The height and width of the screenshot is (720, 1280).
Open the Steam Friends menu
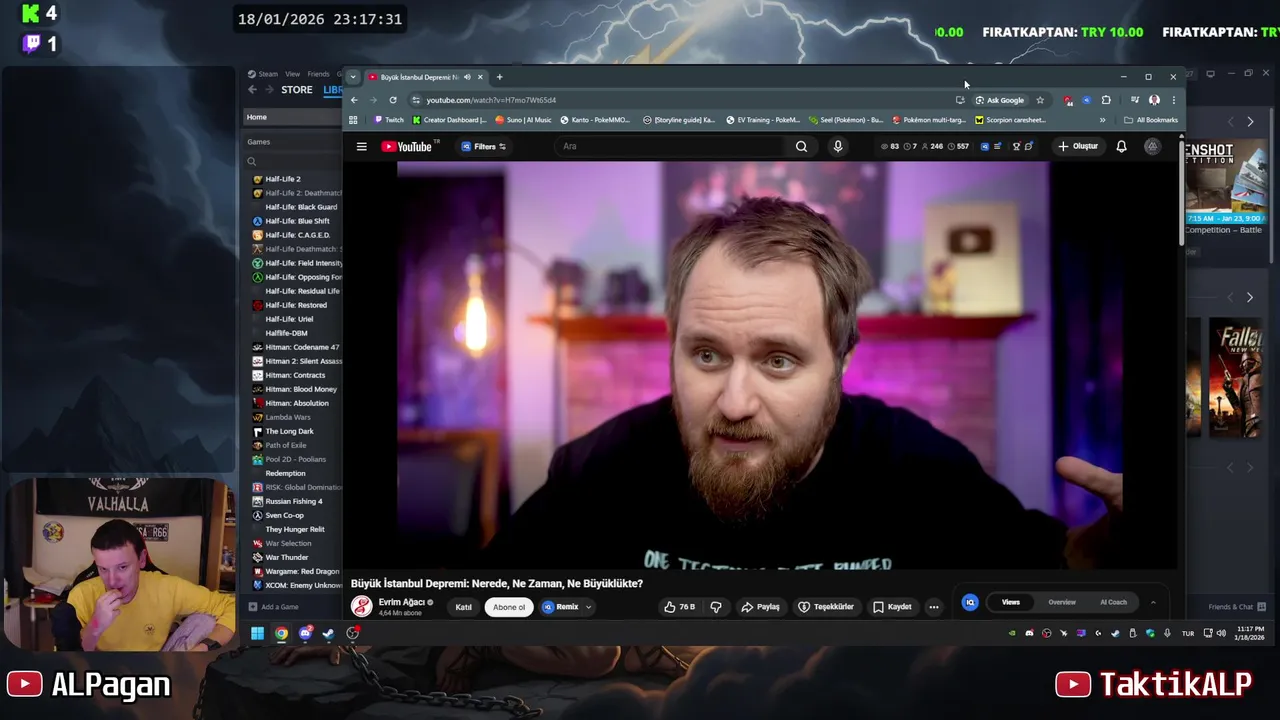point(319,74)
